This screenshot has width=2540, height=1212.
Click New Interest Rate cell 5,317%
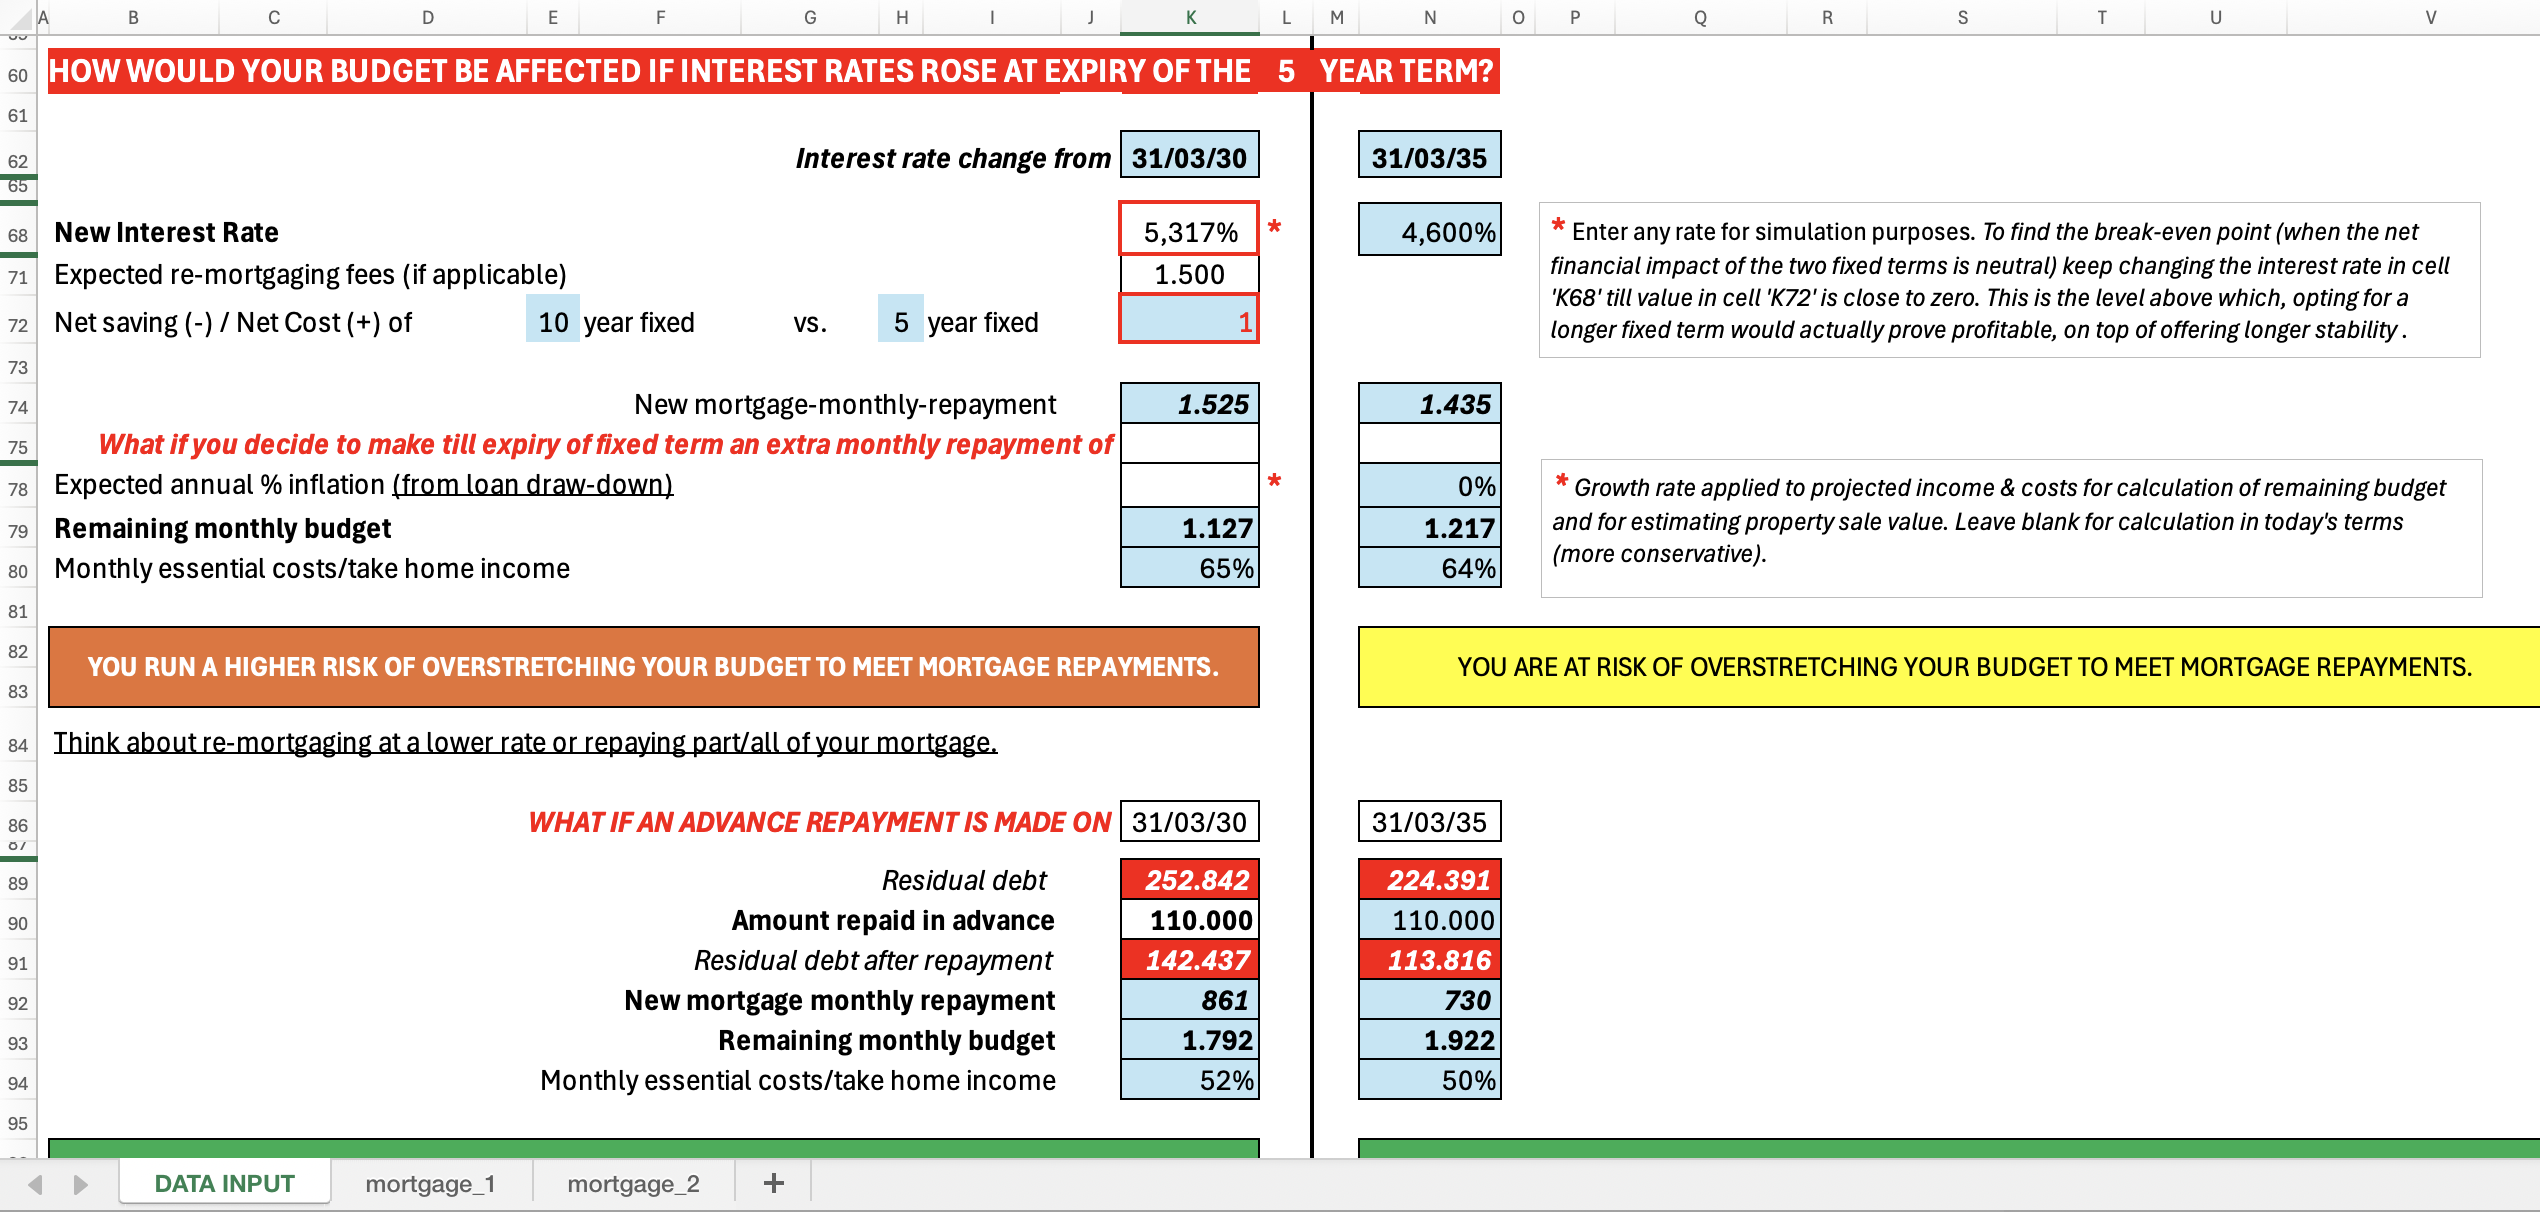1189,230
